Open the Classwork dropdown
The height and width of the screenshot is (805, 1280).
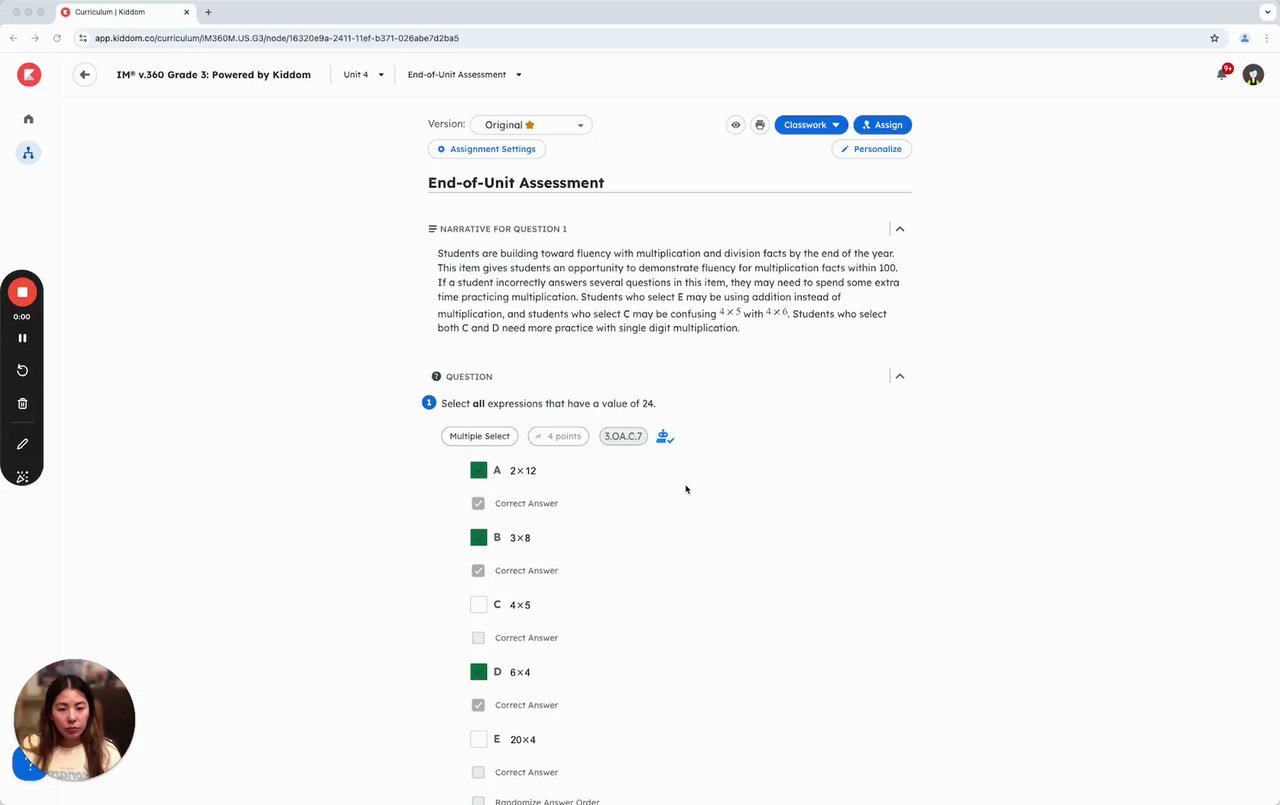coord(811,125)
